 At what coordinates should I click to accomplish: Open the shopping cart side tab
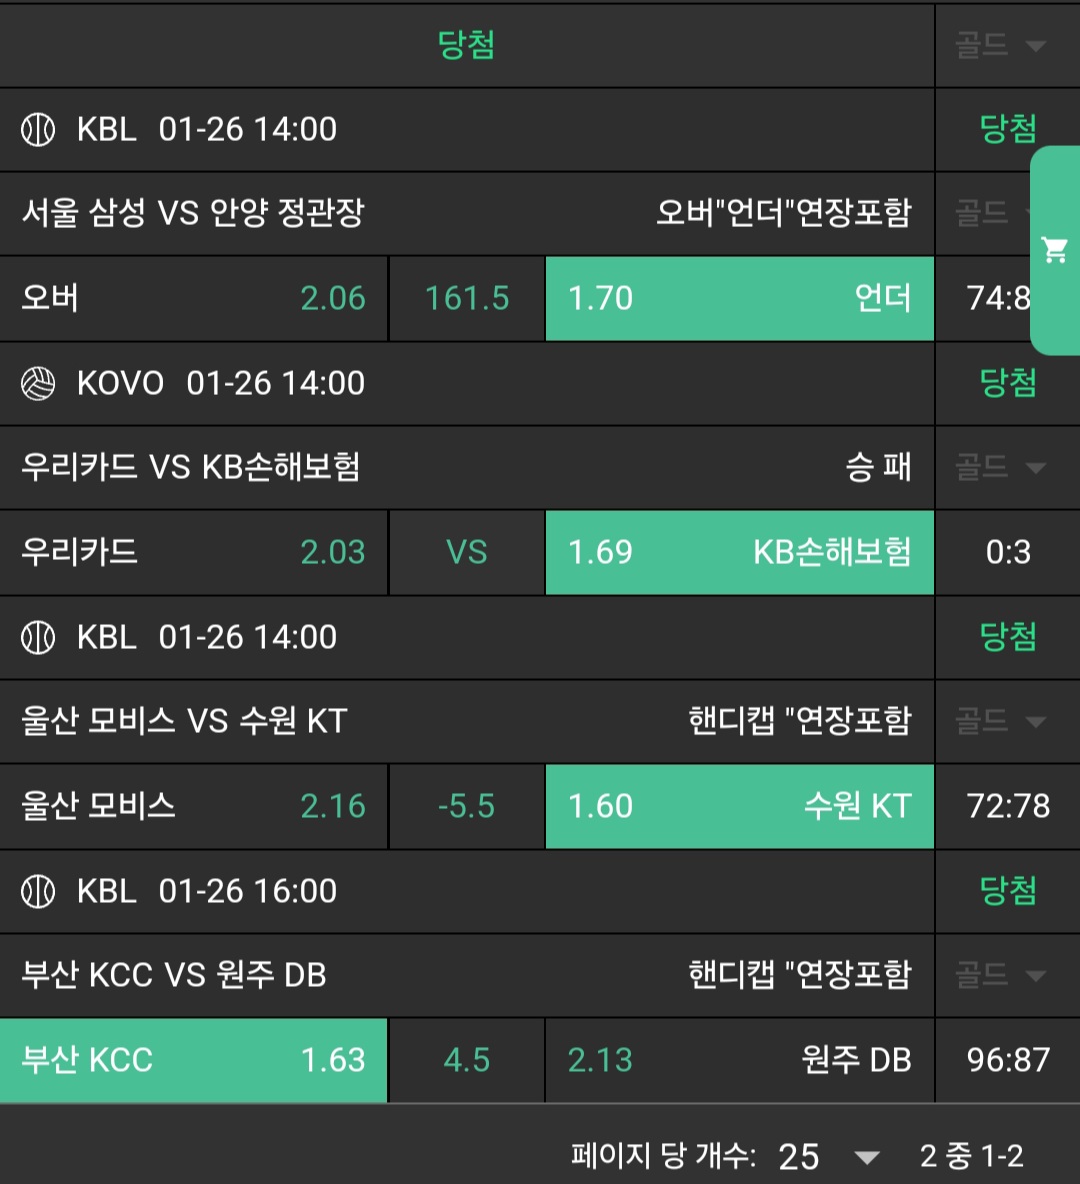tap(1055, 250)
